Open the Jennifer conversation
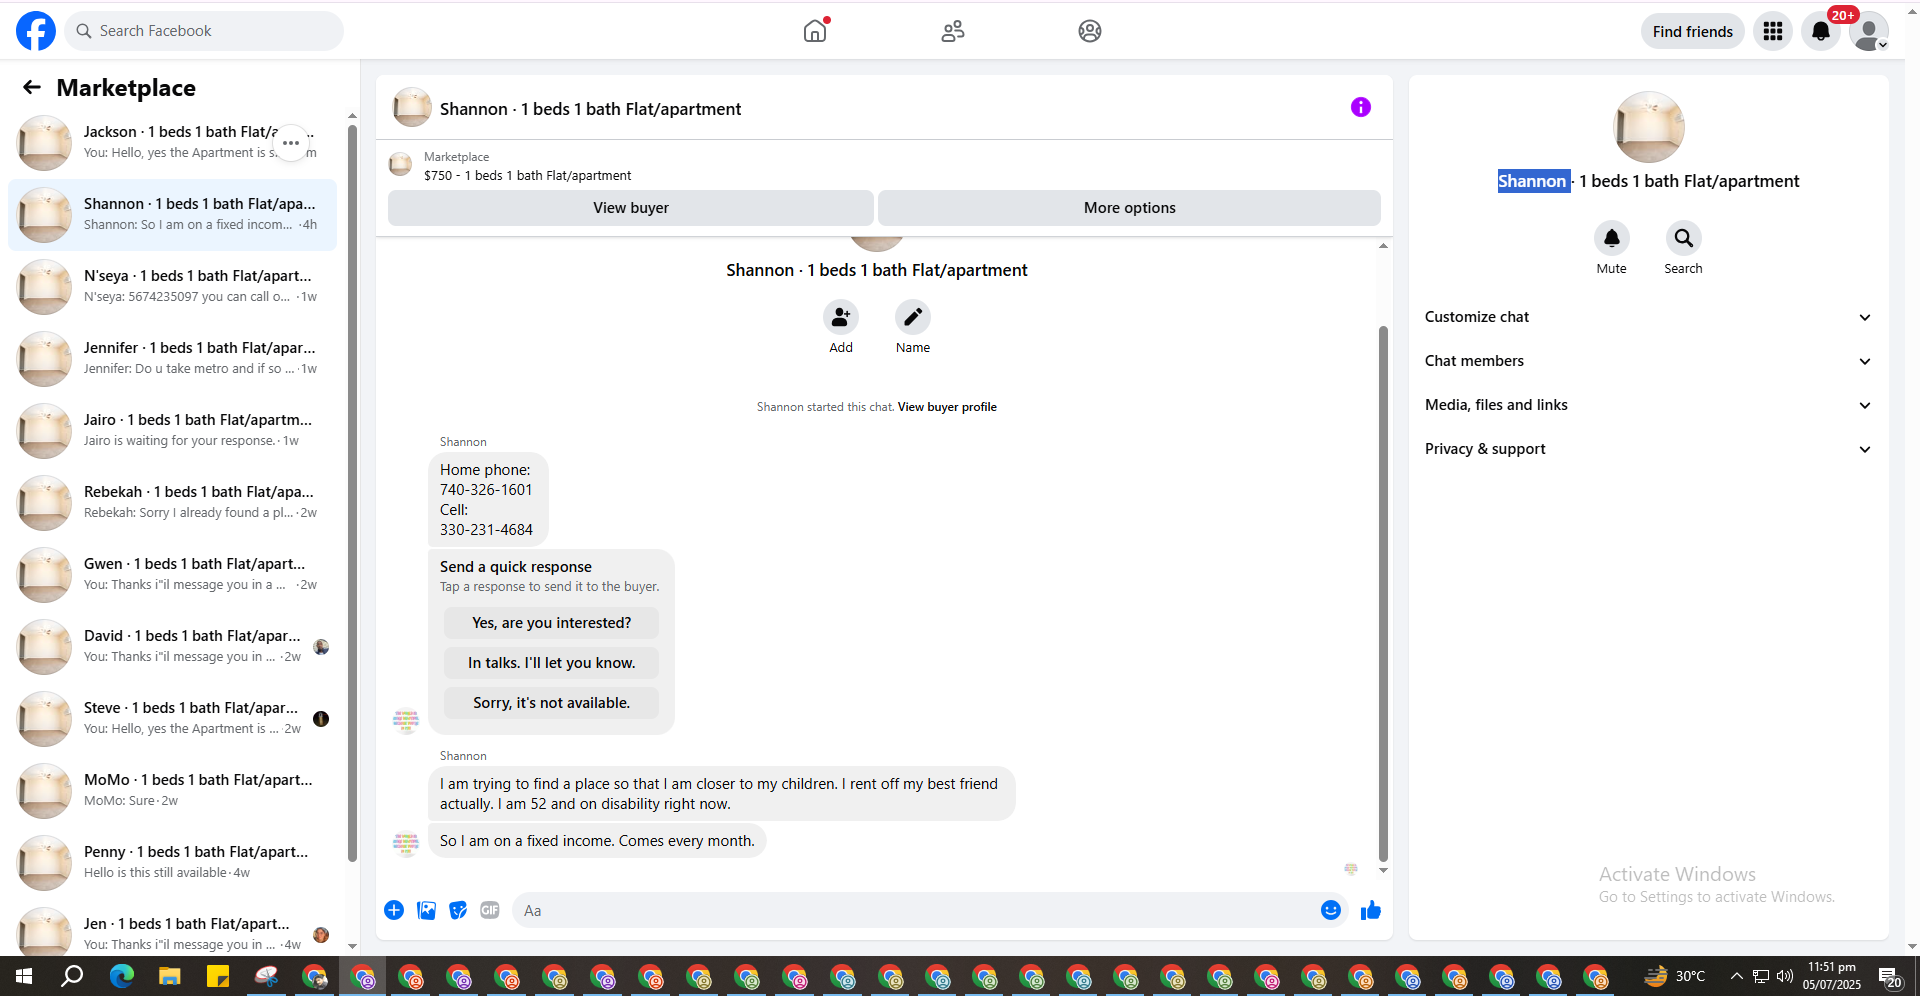 point(172,359)
